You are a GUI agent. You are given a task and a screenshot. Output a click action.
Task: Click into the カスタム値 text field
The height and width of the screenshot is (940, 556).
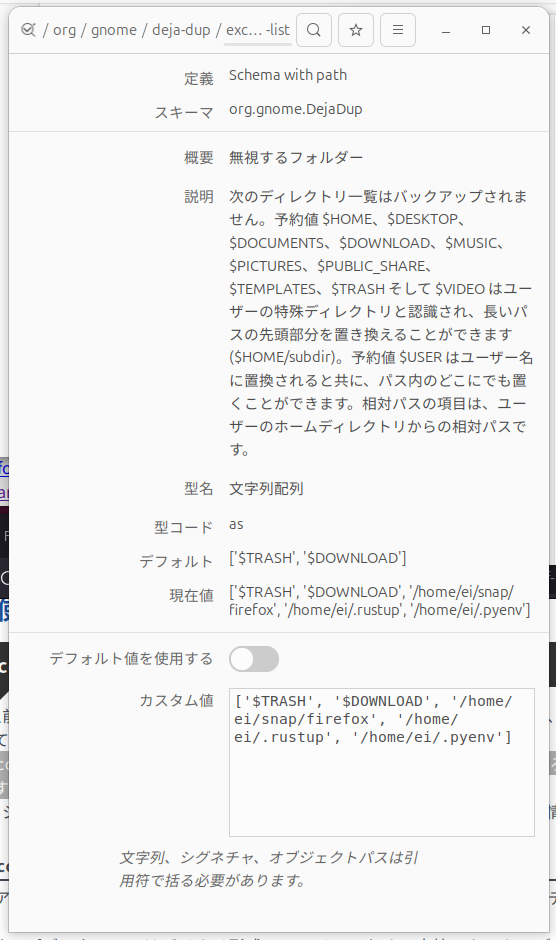point(381,762)
